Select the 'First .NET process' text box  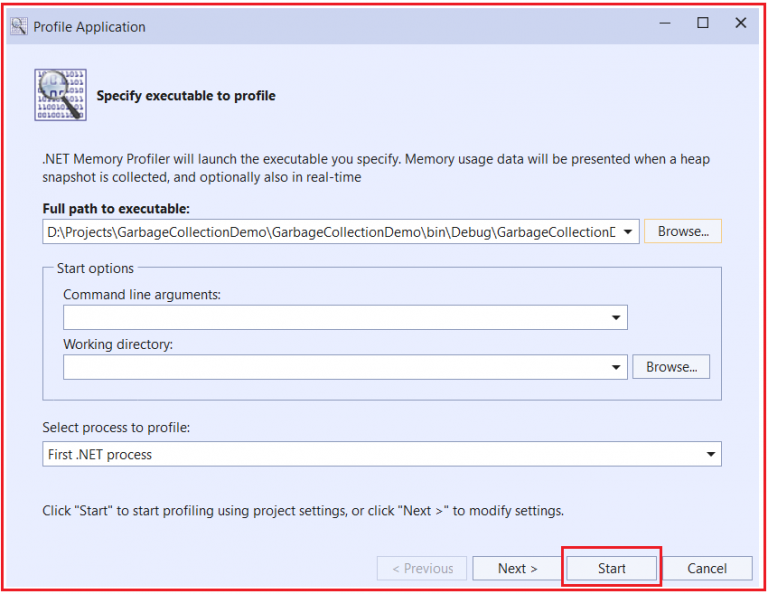[x=382, y=454]
